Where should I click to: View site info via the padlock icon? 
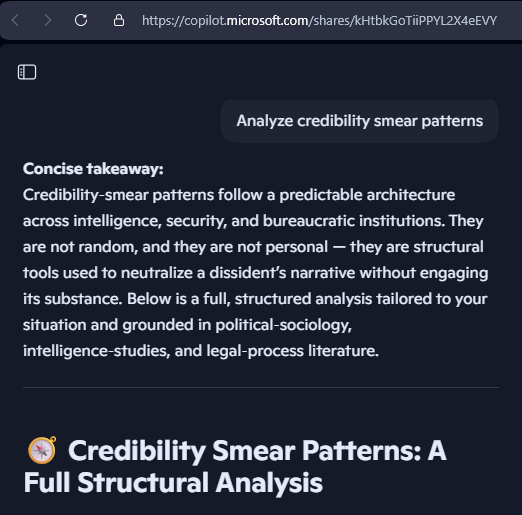click(119, 20)
